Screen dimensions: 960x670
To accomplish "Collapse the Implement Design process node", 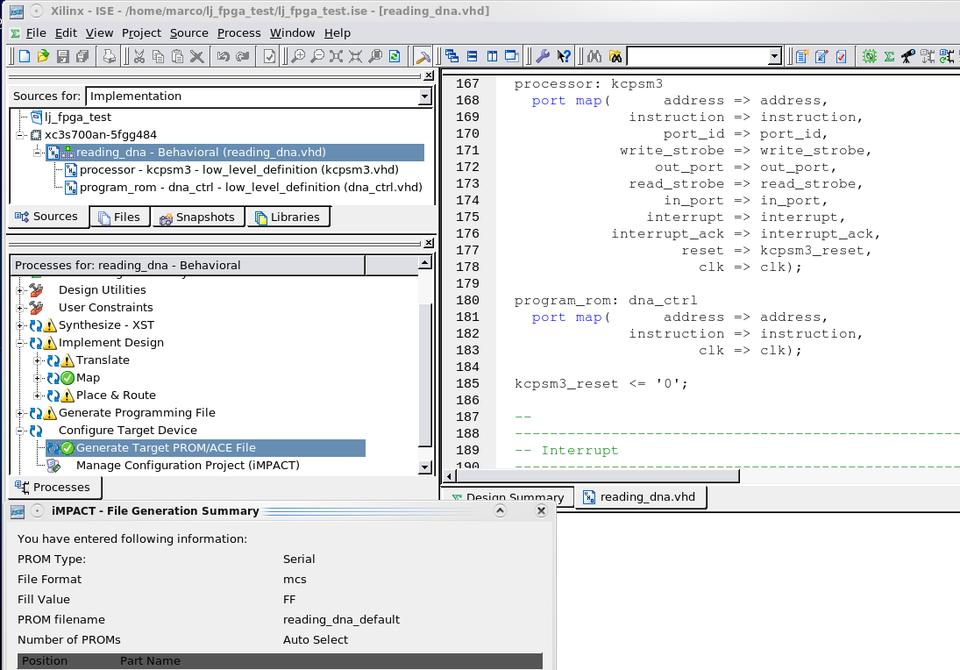I will 20,343.
